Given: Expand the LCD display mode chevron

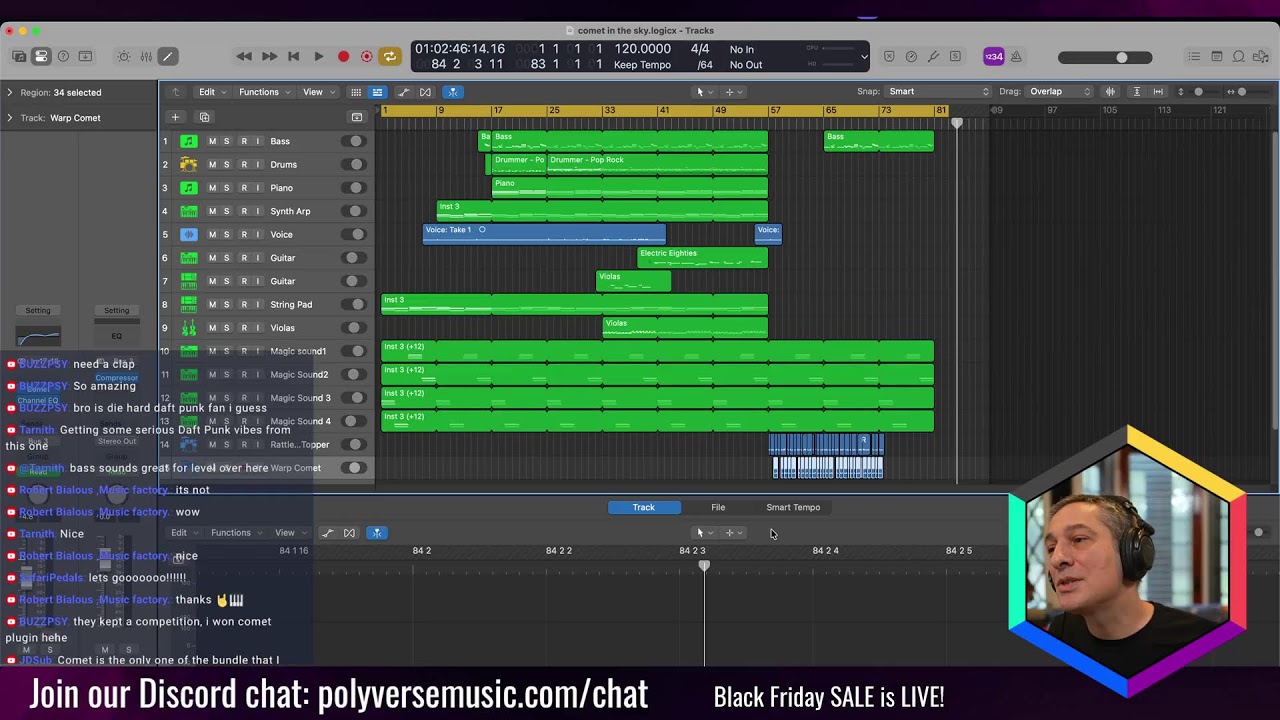Looking at the screenshot, I should pyautogui.click(x=864, y=57).
